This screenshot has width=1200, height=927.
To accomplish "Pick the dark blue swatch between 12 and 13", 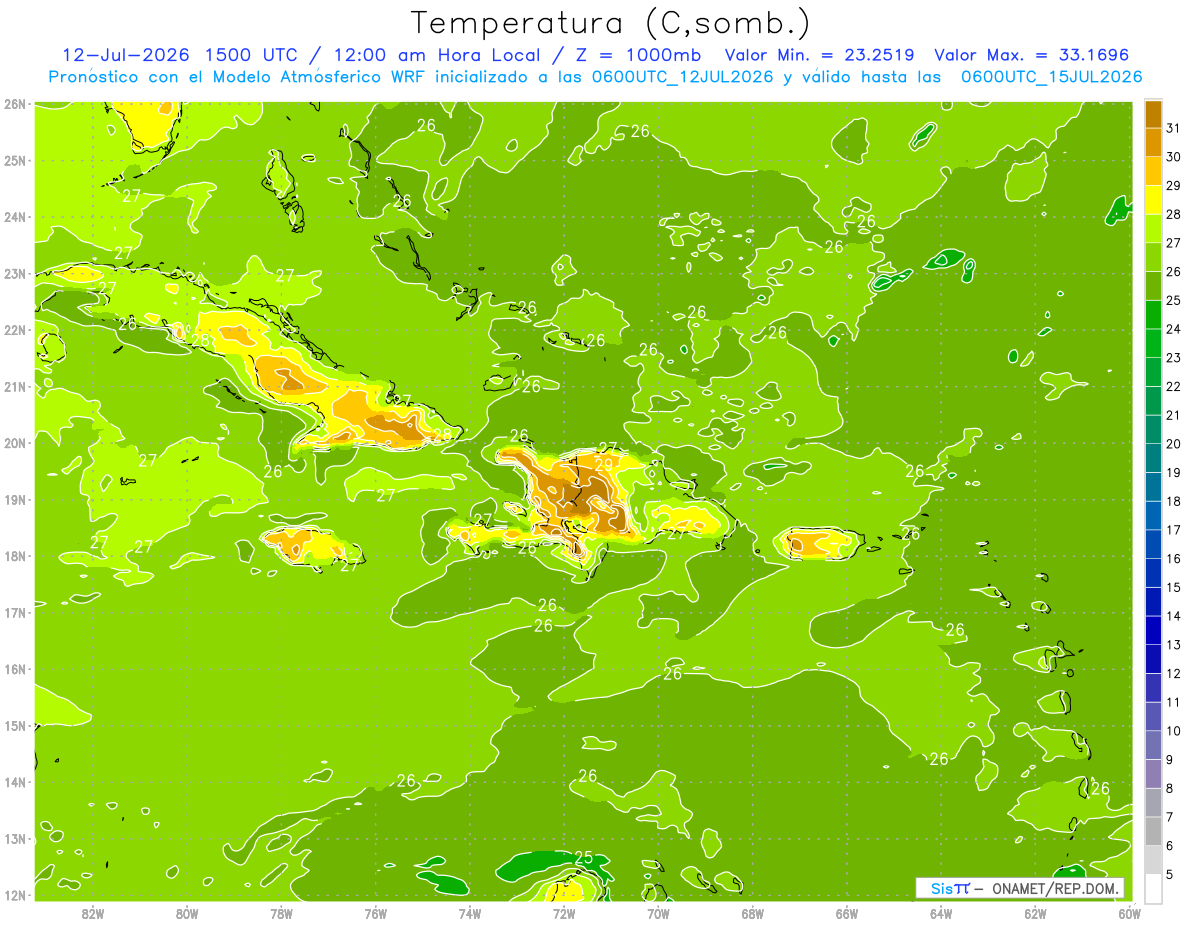I will pos(1153,659).
